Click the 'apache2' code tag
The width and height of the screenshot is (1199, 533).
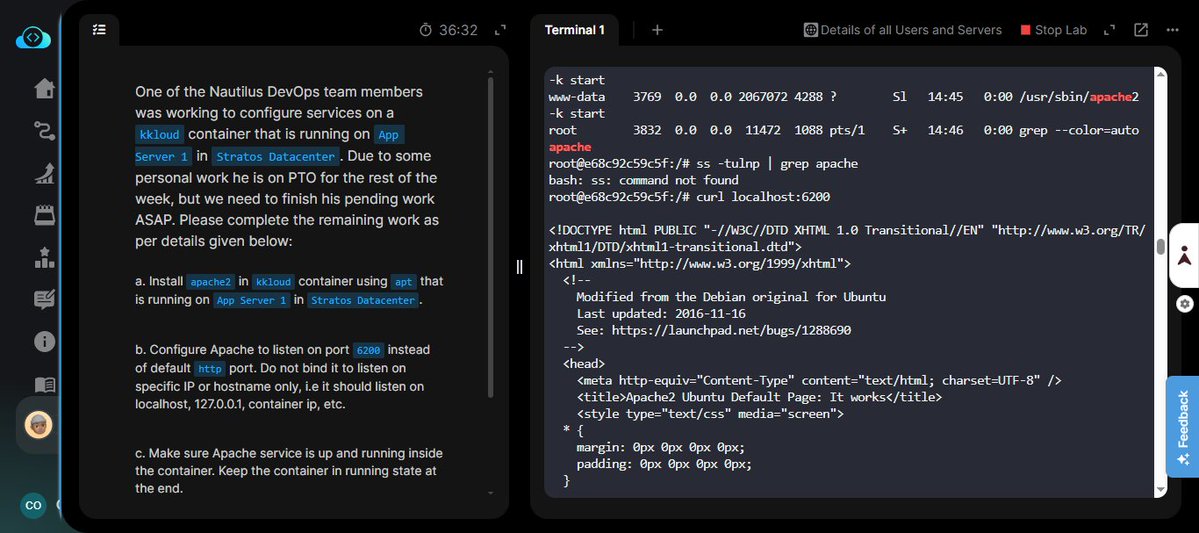pyautogui.click(x=210, y=281)
